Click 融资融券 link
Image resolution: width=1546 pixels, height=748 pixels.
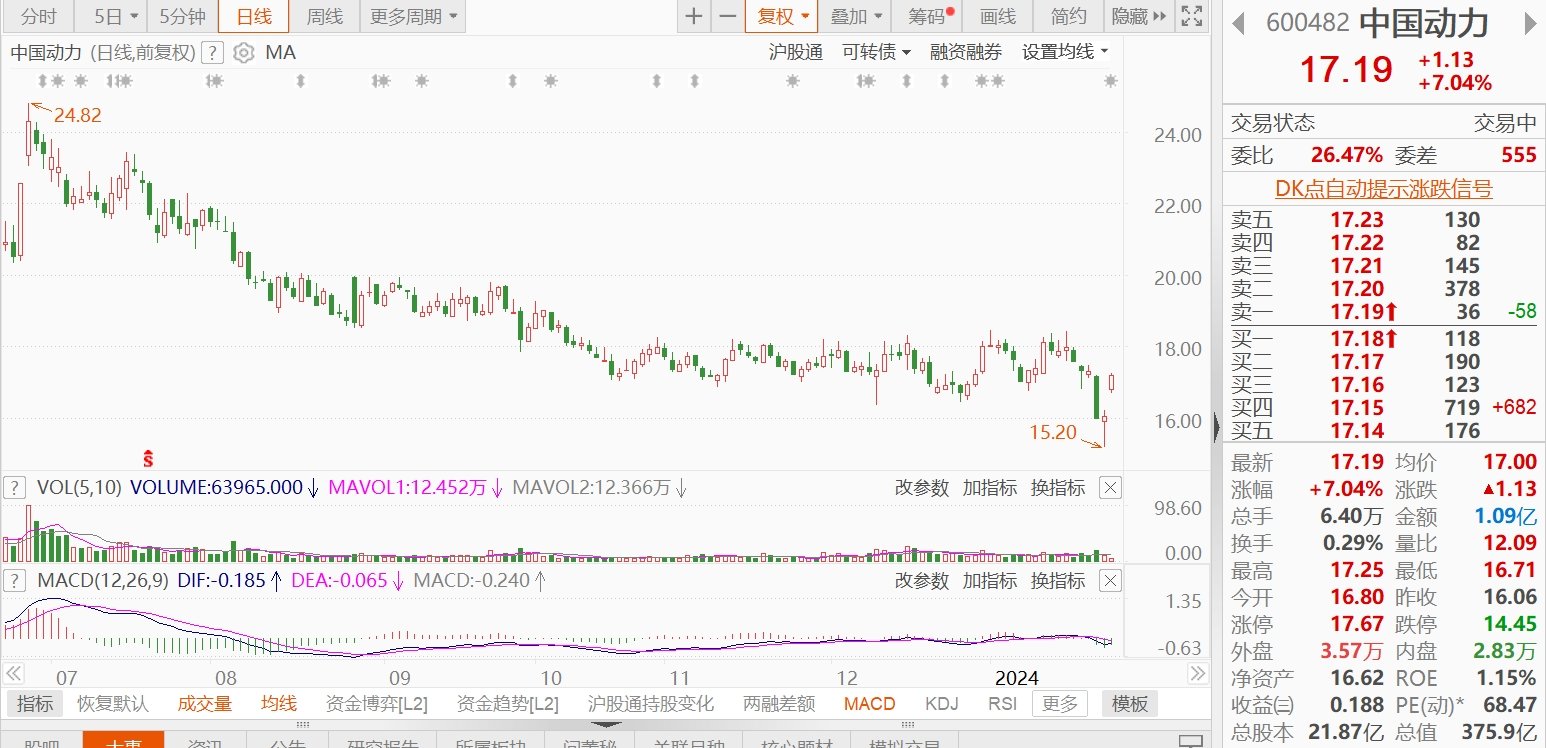click(x=965, y=52)
